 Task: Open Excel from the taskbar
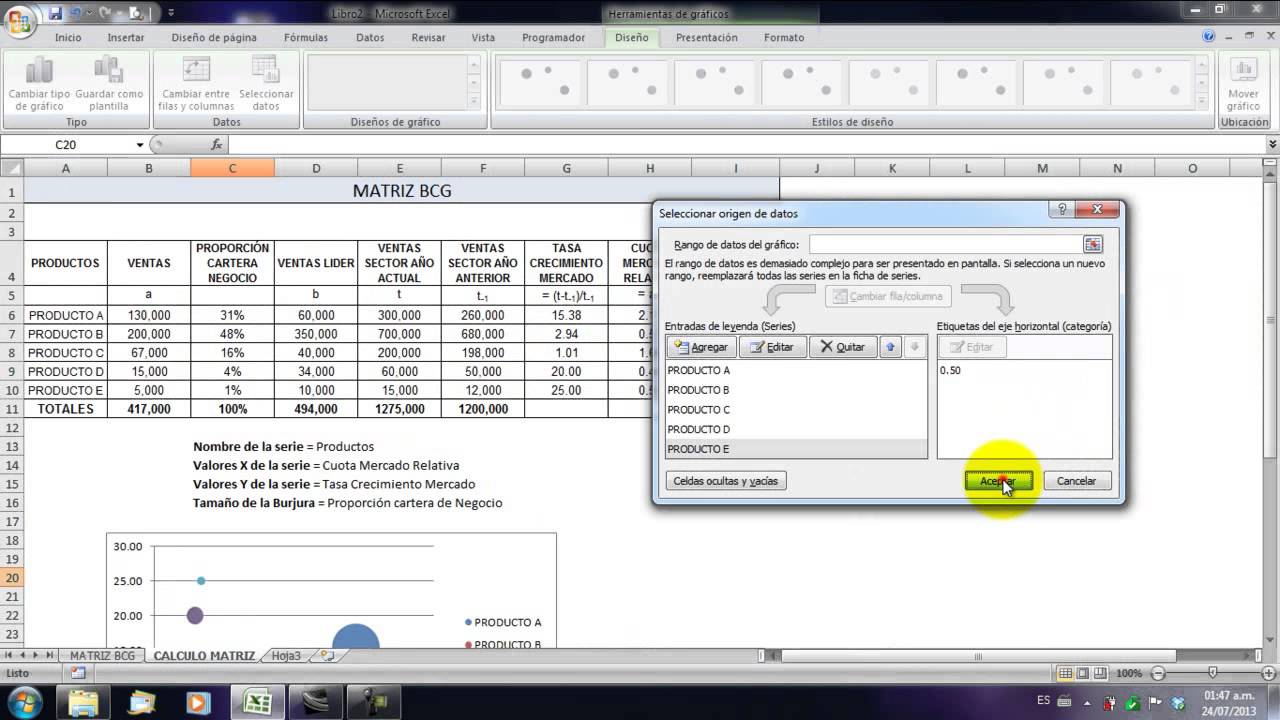click(x=258, y=702)
